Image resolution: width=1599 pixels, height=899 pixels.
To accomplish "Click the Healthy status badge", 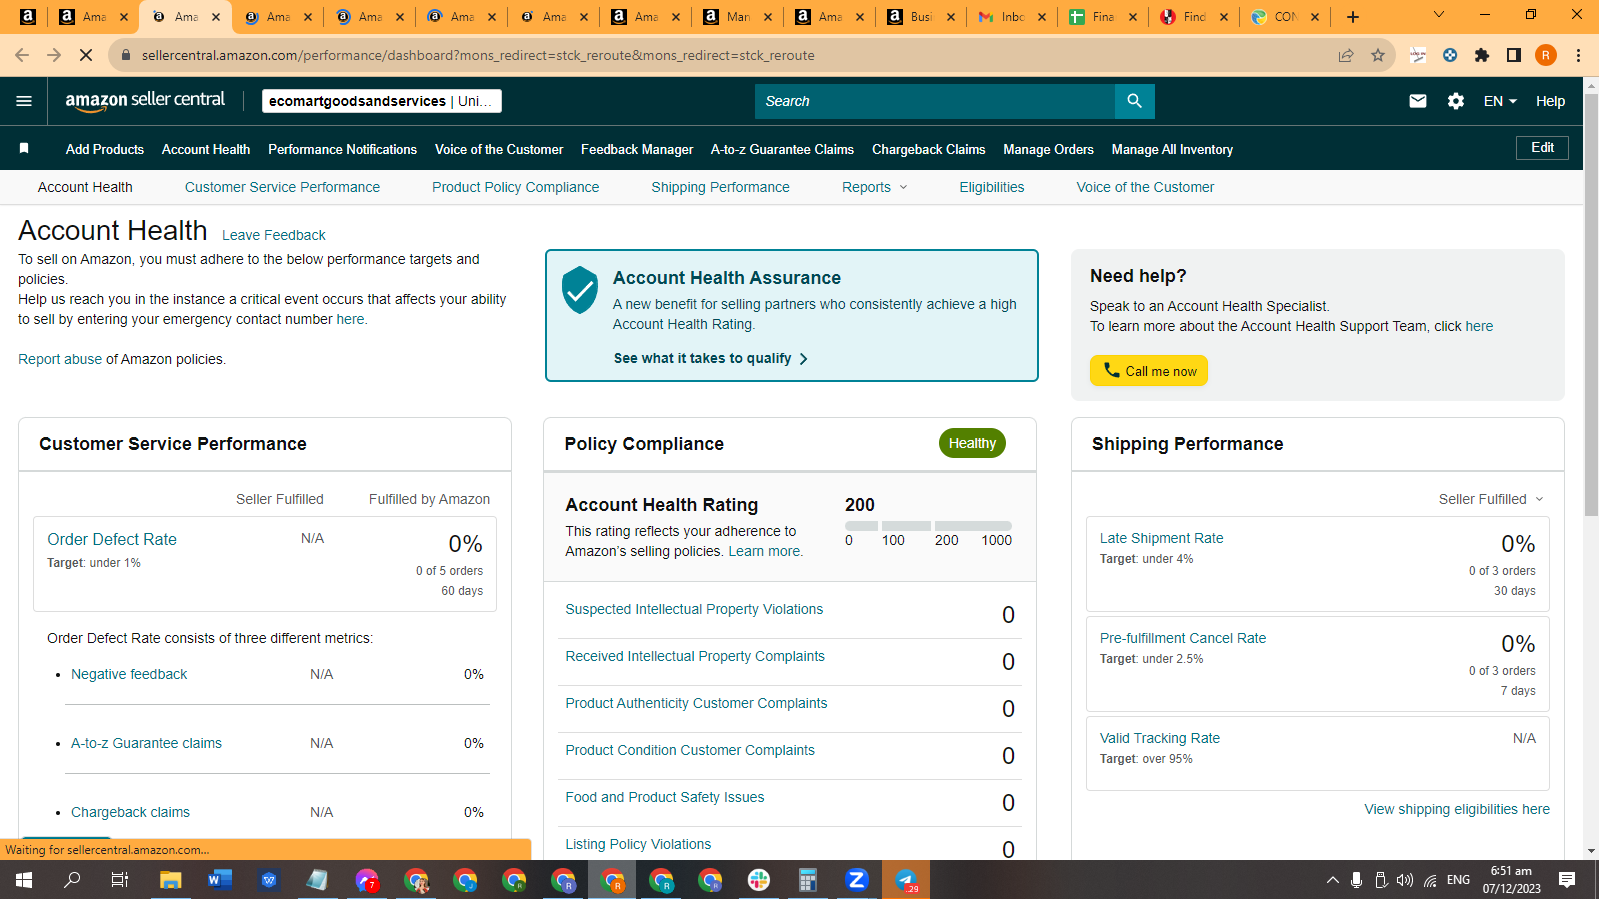I will 972,443.
